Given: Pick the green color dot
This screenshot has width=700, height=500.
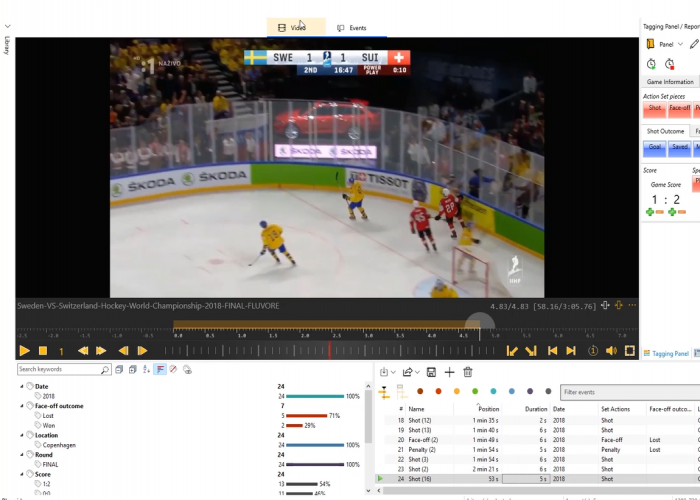Looking at the screenshot, I should pyautogui.click(x=475, y=392).
